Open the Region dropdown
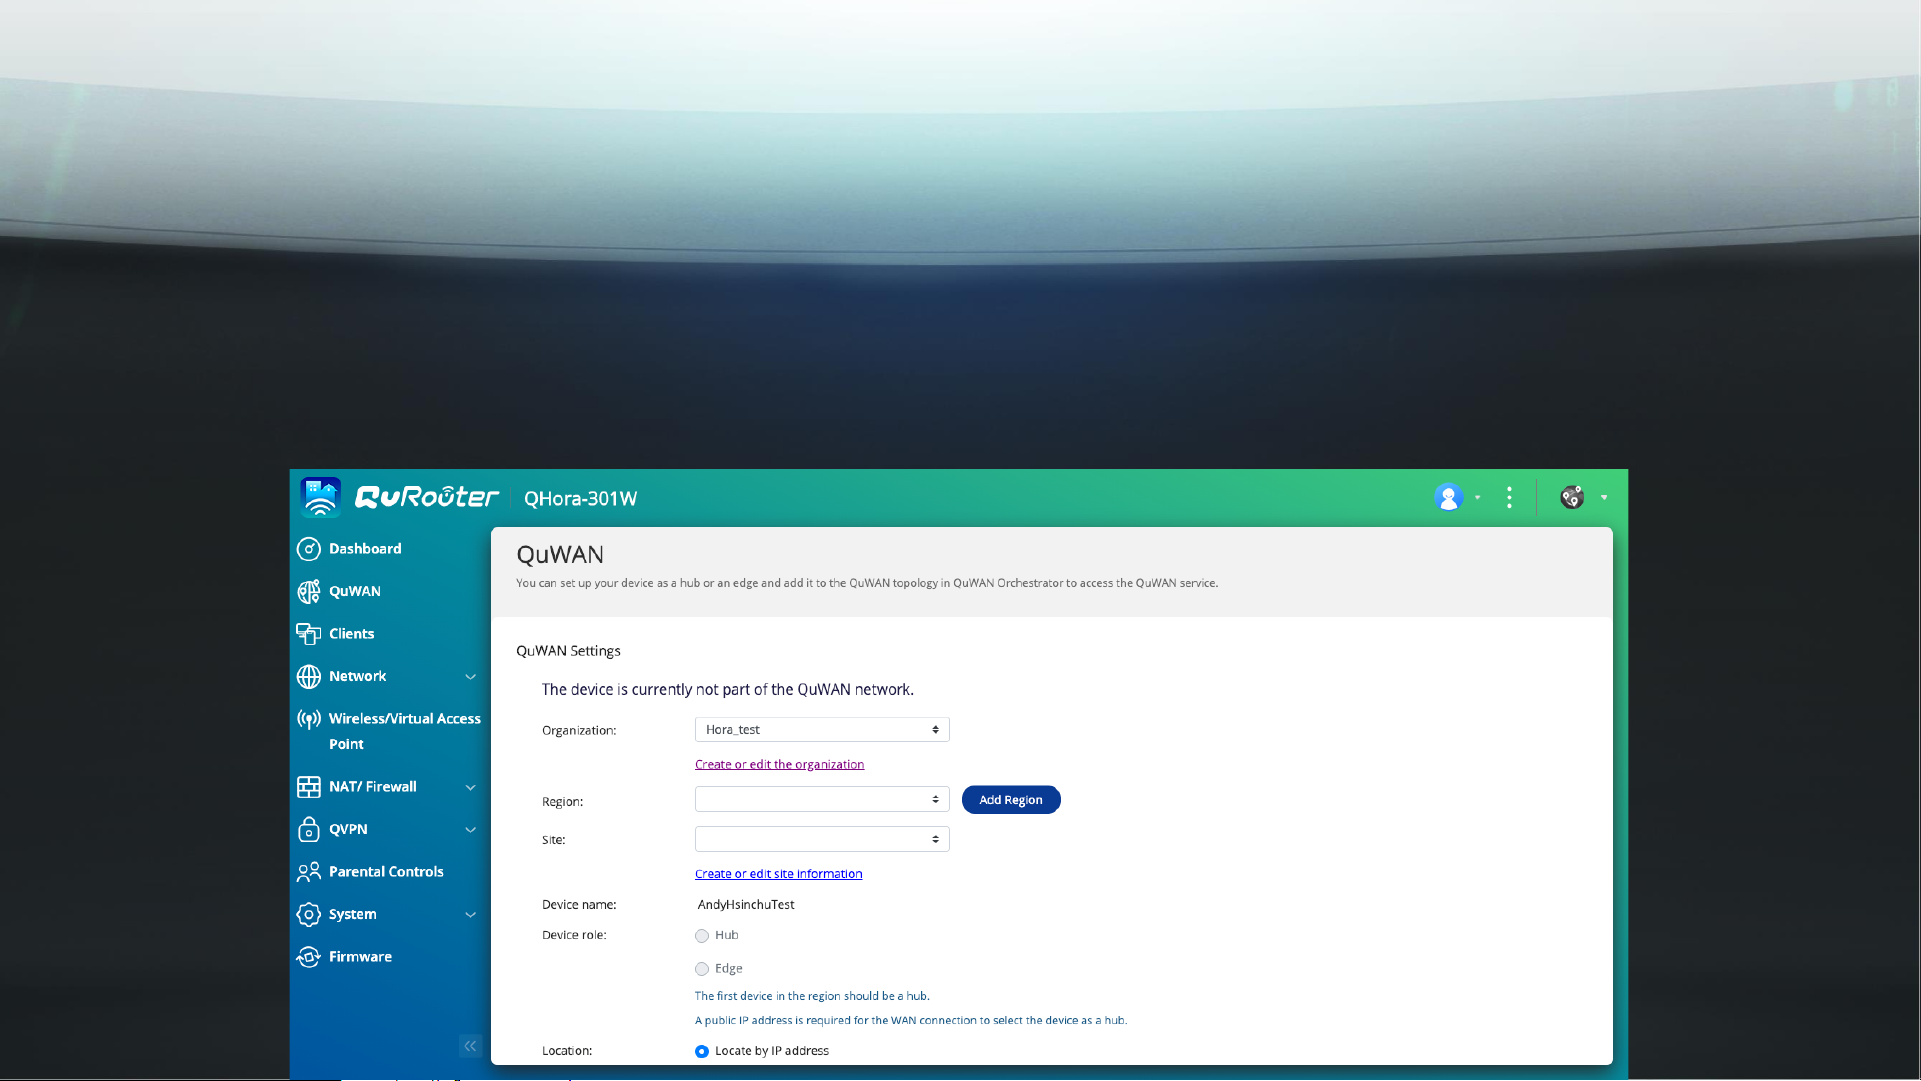The image size is (1921, 1081). pos(822,800)
